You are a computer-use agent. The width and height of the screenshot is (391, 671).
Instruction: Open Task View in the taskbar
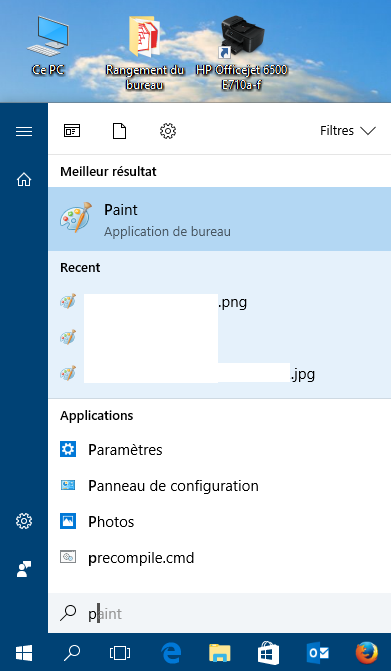coord(120,653)
